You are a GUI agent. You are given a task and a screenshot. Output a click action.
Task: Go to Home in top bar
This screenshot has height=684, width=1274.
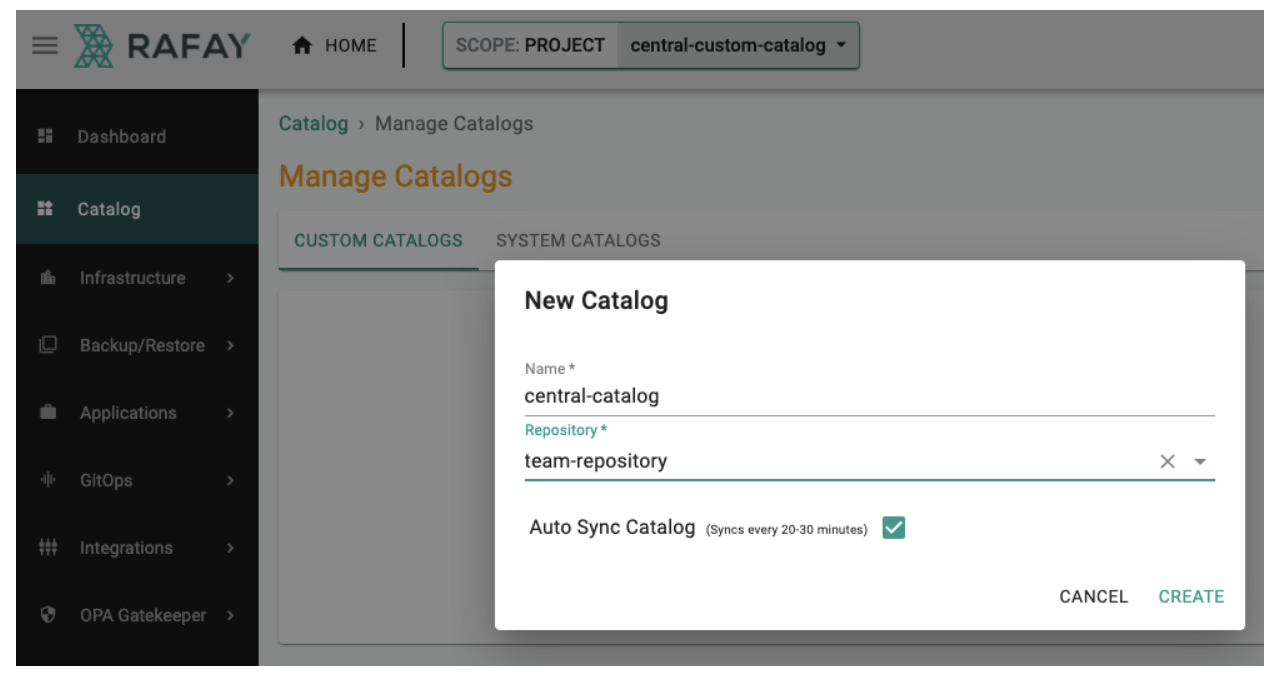(335, 46)
